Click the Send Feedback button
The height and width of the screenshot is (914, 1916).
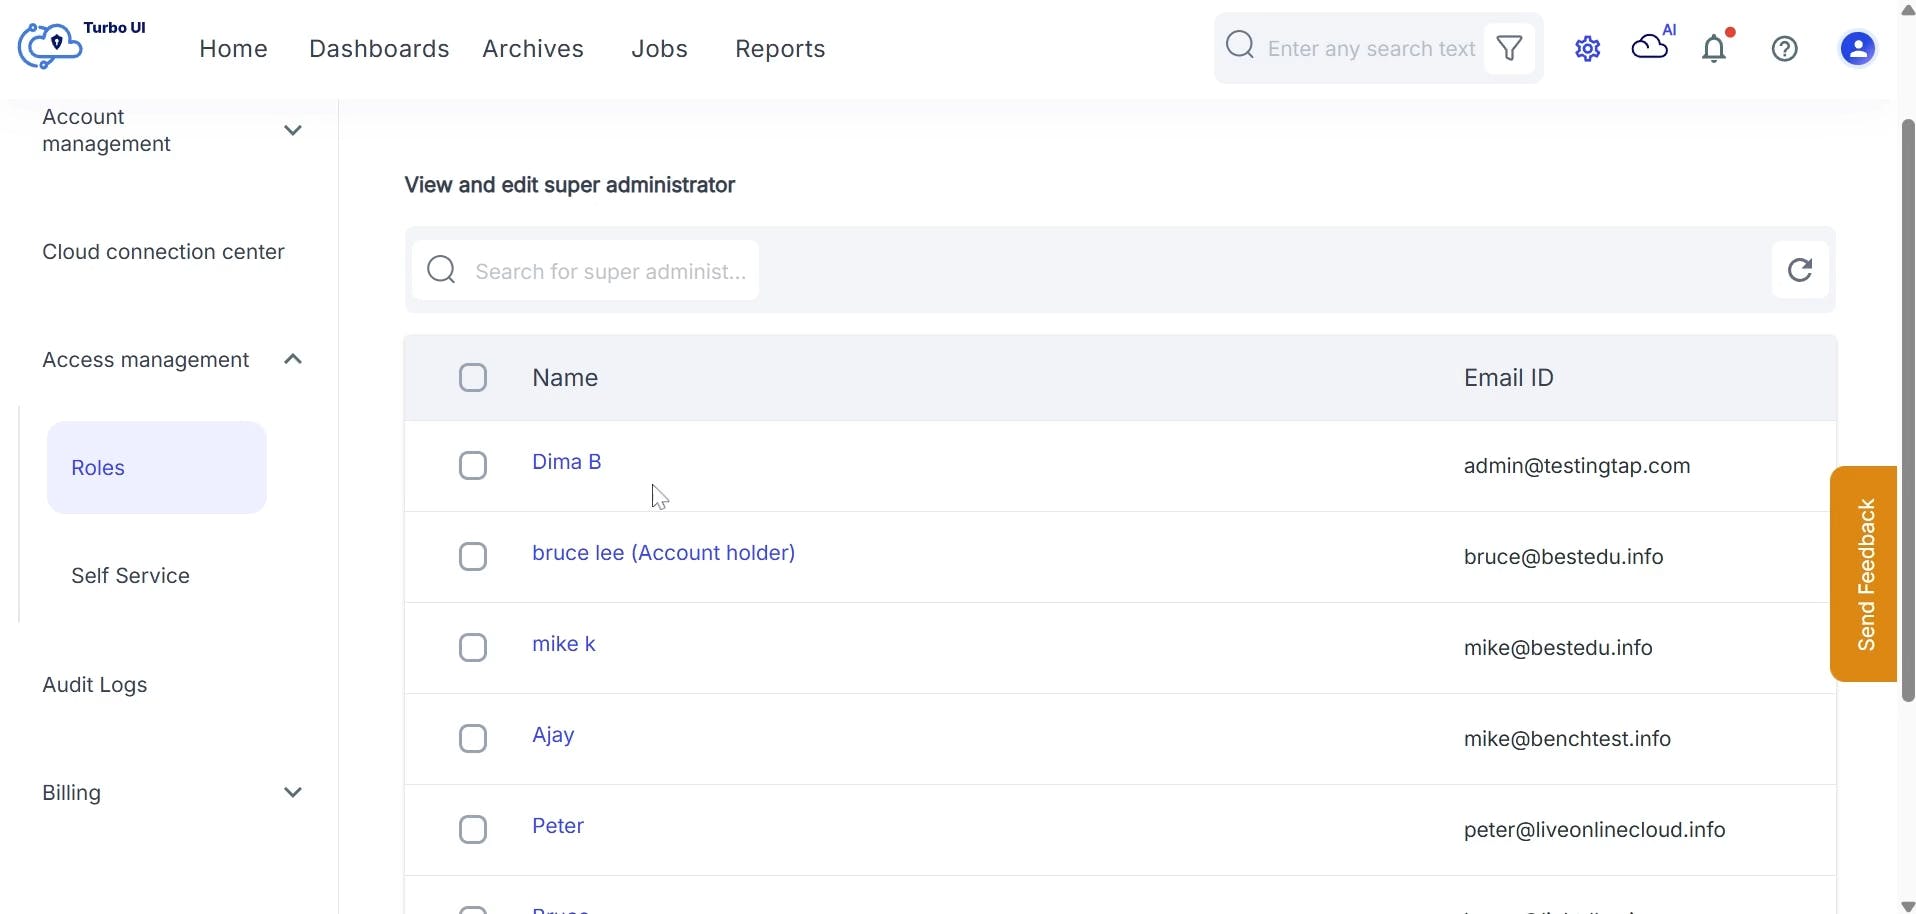click(1864, 574)
